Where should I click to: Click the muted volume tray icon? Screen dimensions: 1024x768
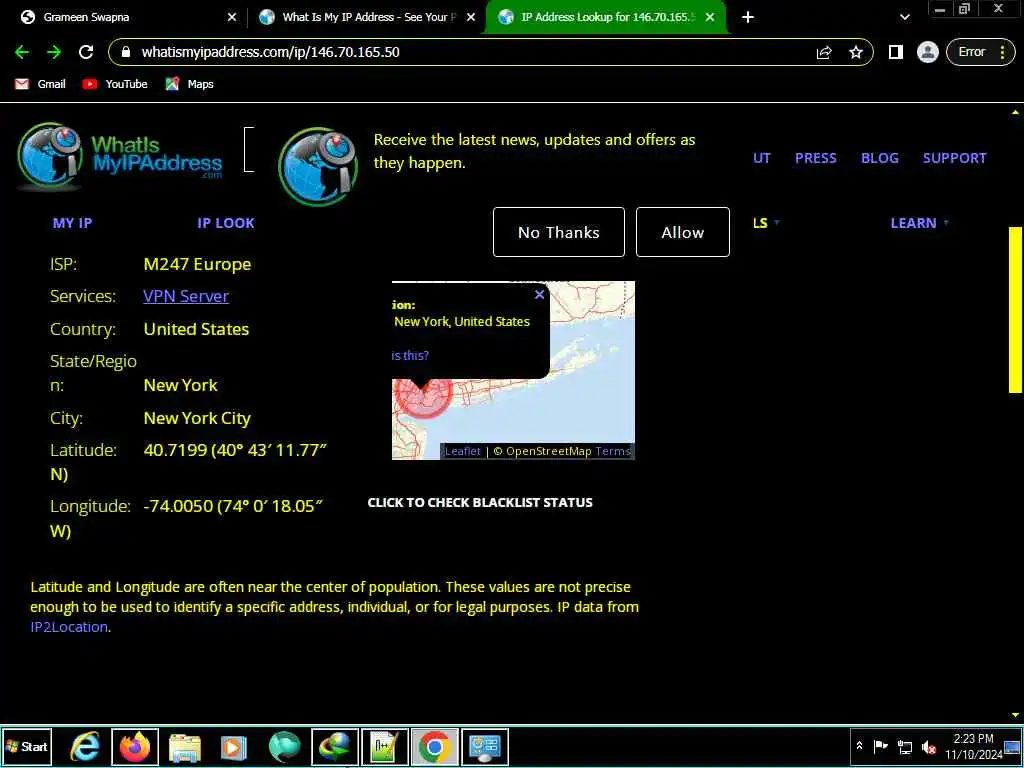tap(928, 746)
